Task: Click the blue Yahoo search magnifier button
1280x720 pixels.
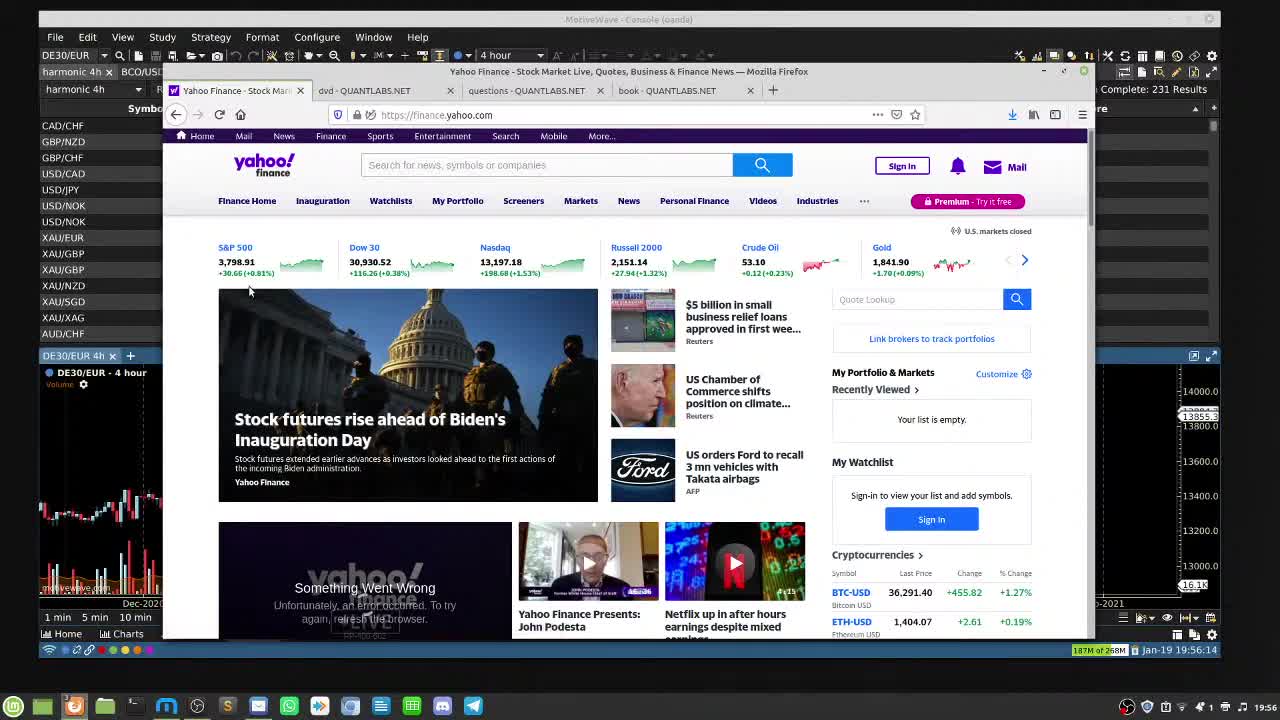Action: click(762, 165)
